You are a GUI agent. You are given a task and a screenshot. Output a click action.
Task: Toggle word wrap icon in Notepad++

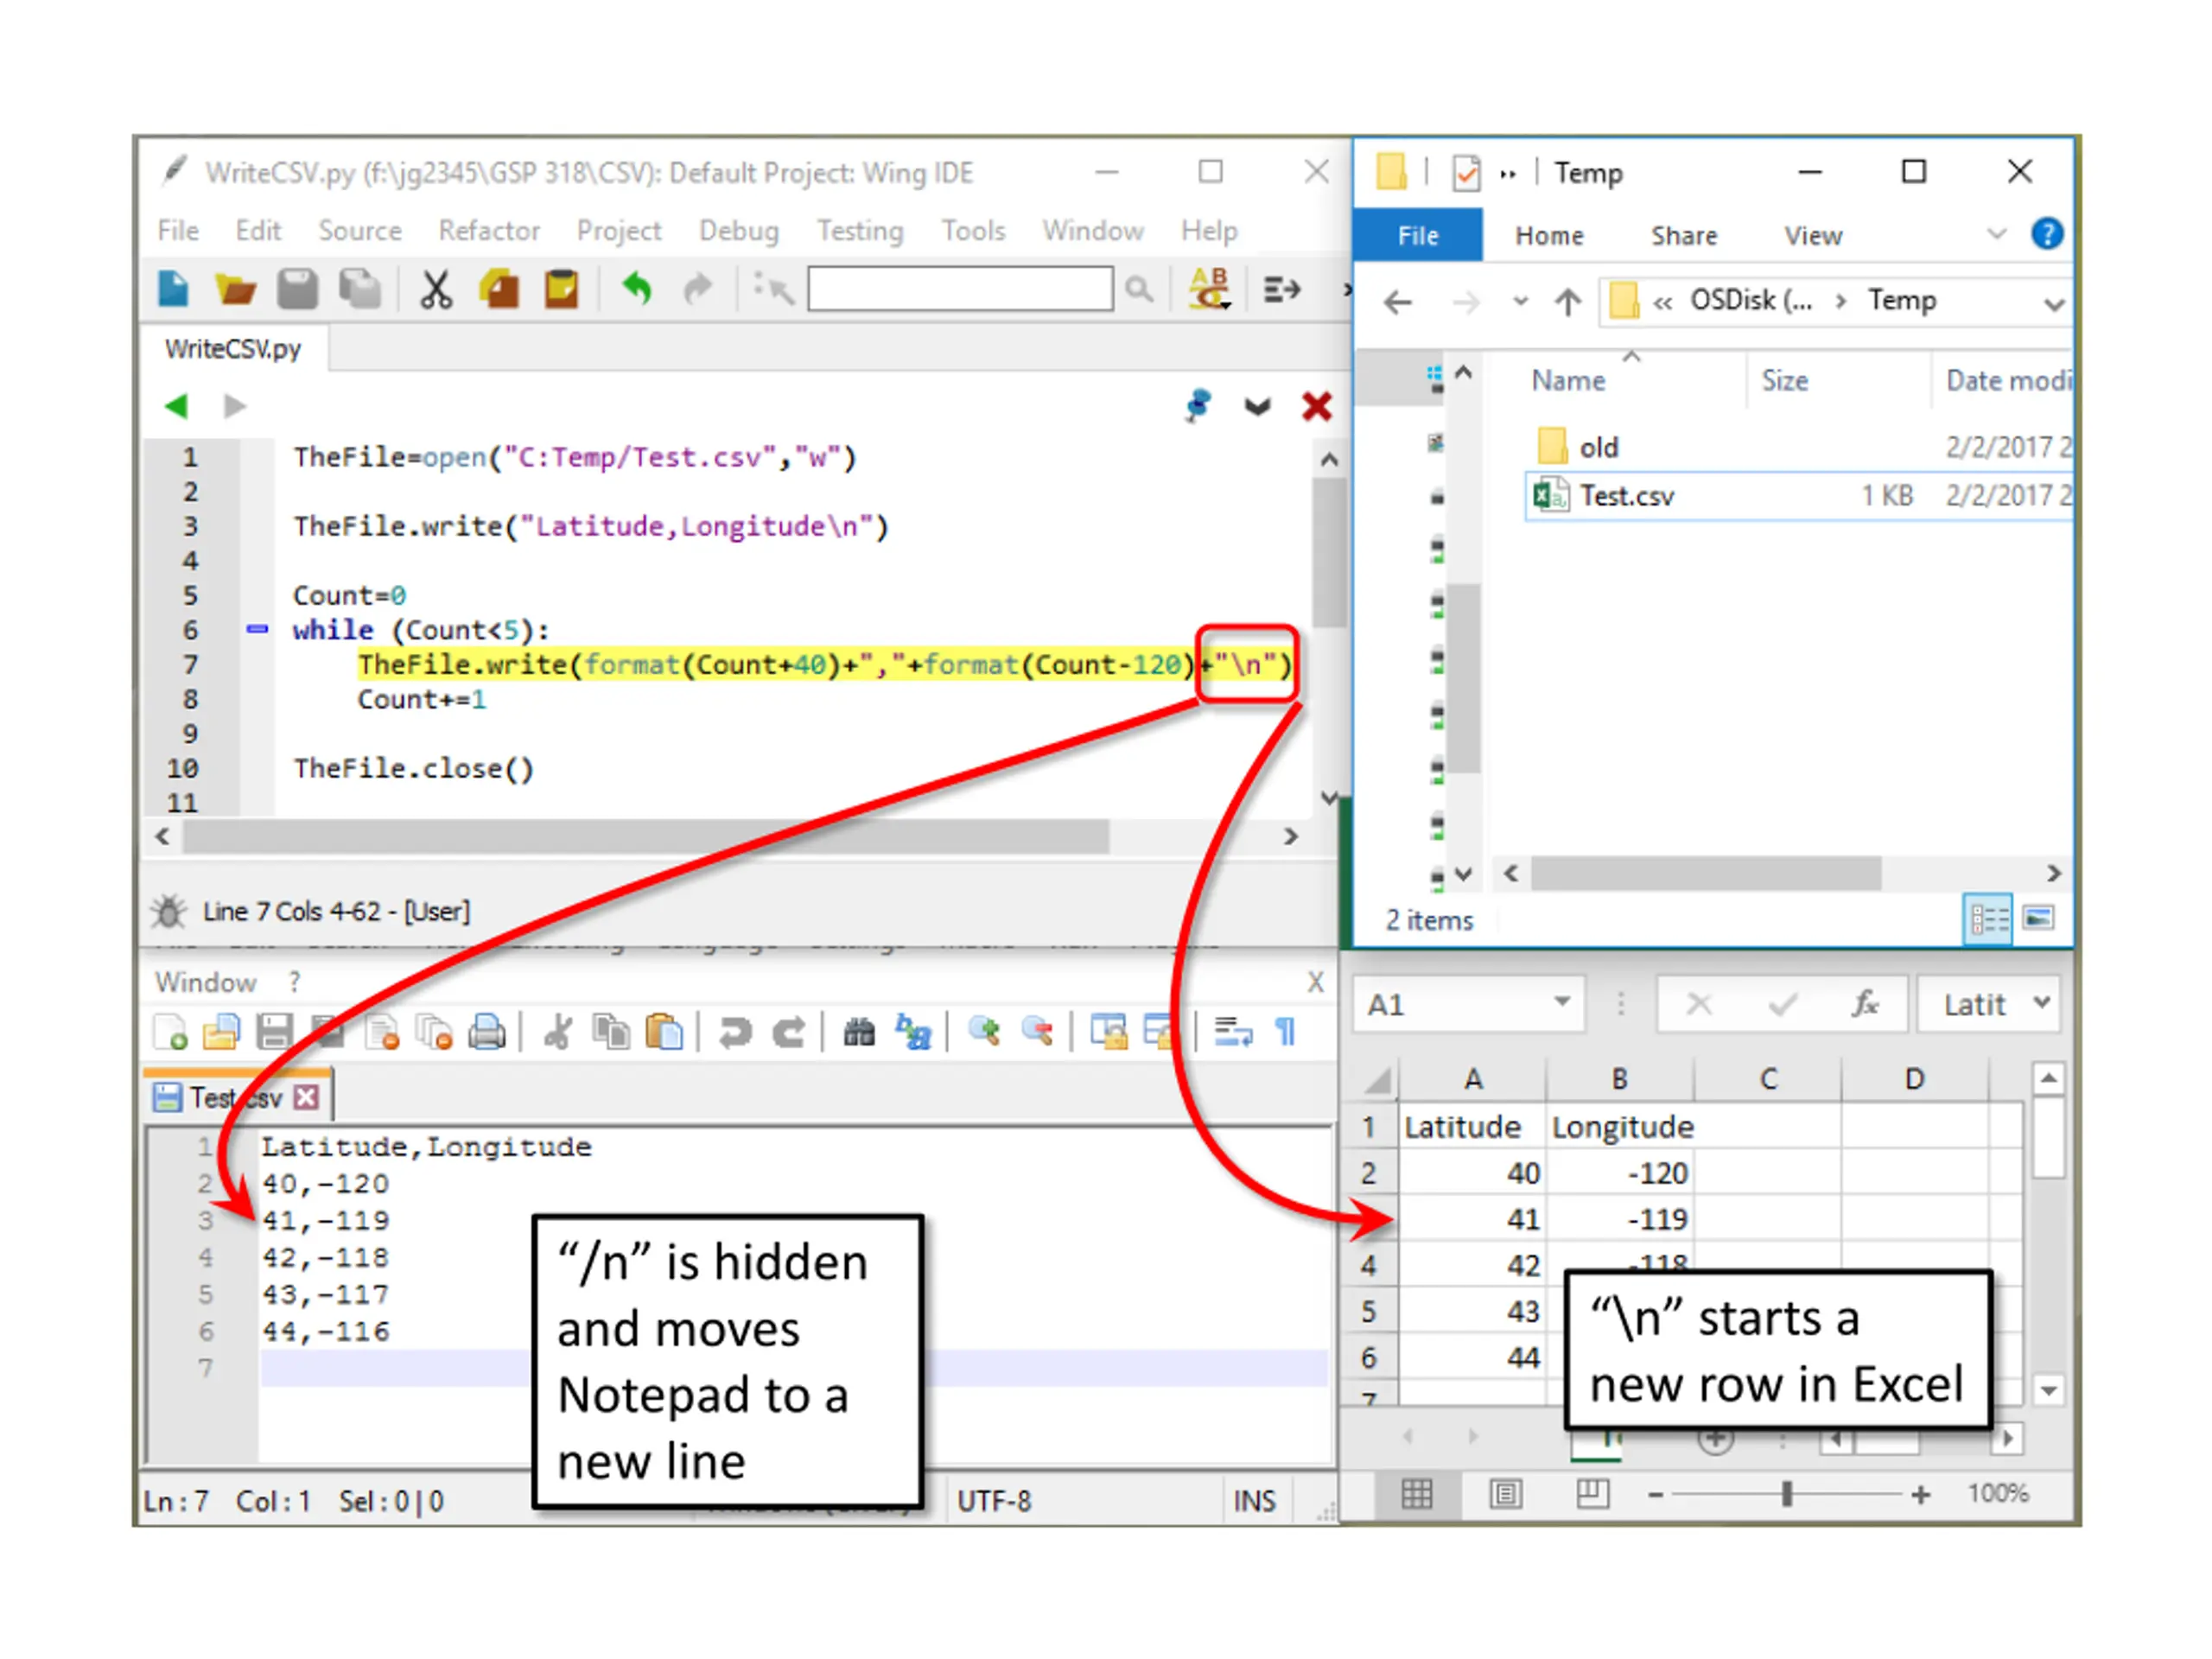pyautogui.click(x=1233, y=1031)
